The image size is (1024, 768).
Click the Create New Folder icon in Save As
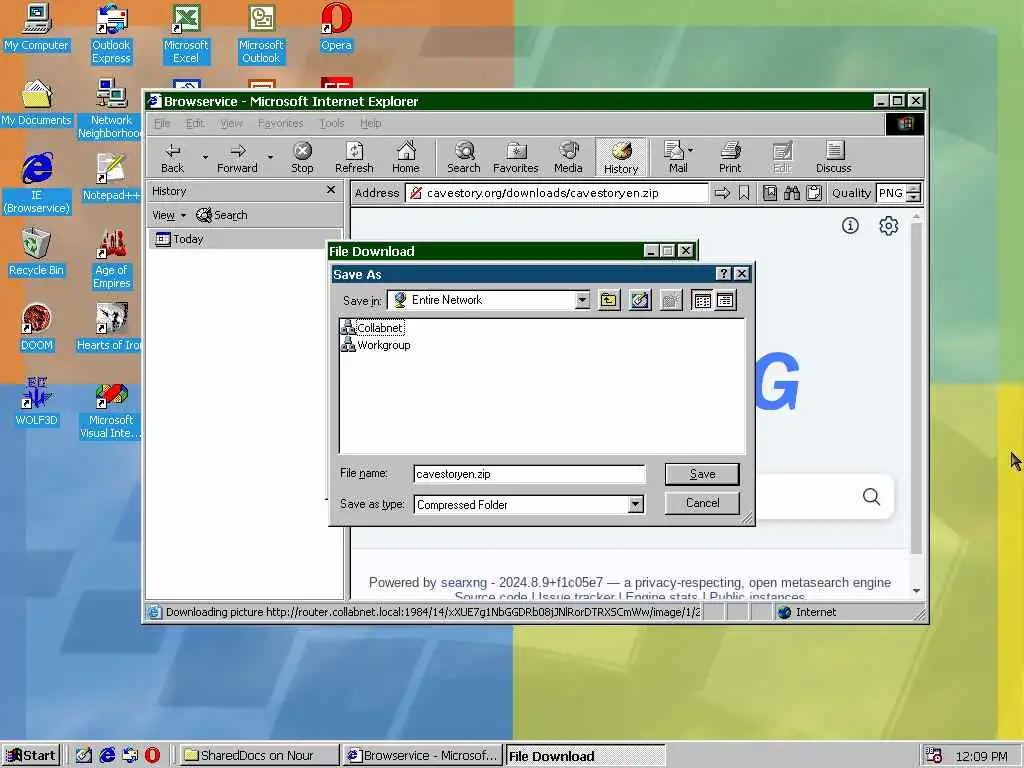point(671,300)
